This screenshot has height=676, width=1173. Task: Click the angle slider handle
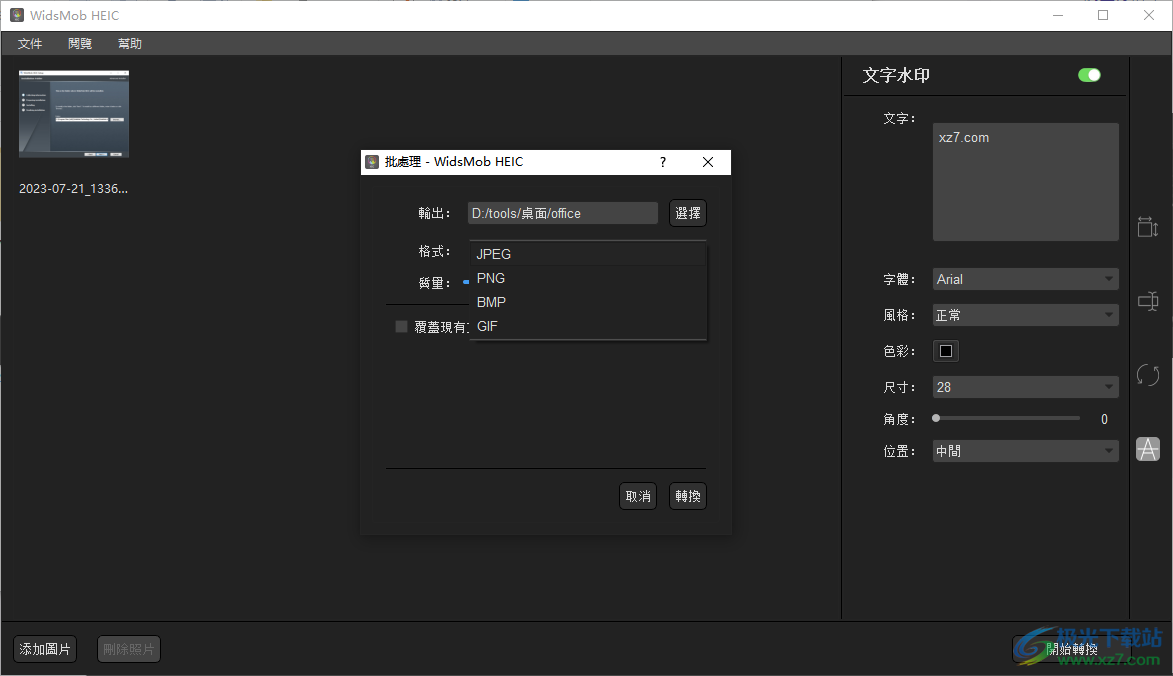point(936,419)
